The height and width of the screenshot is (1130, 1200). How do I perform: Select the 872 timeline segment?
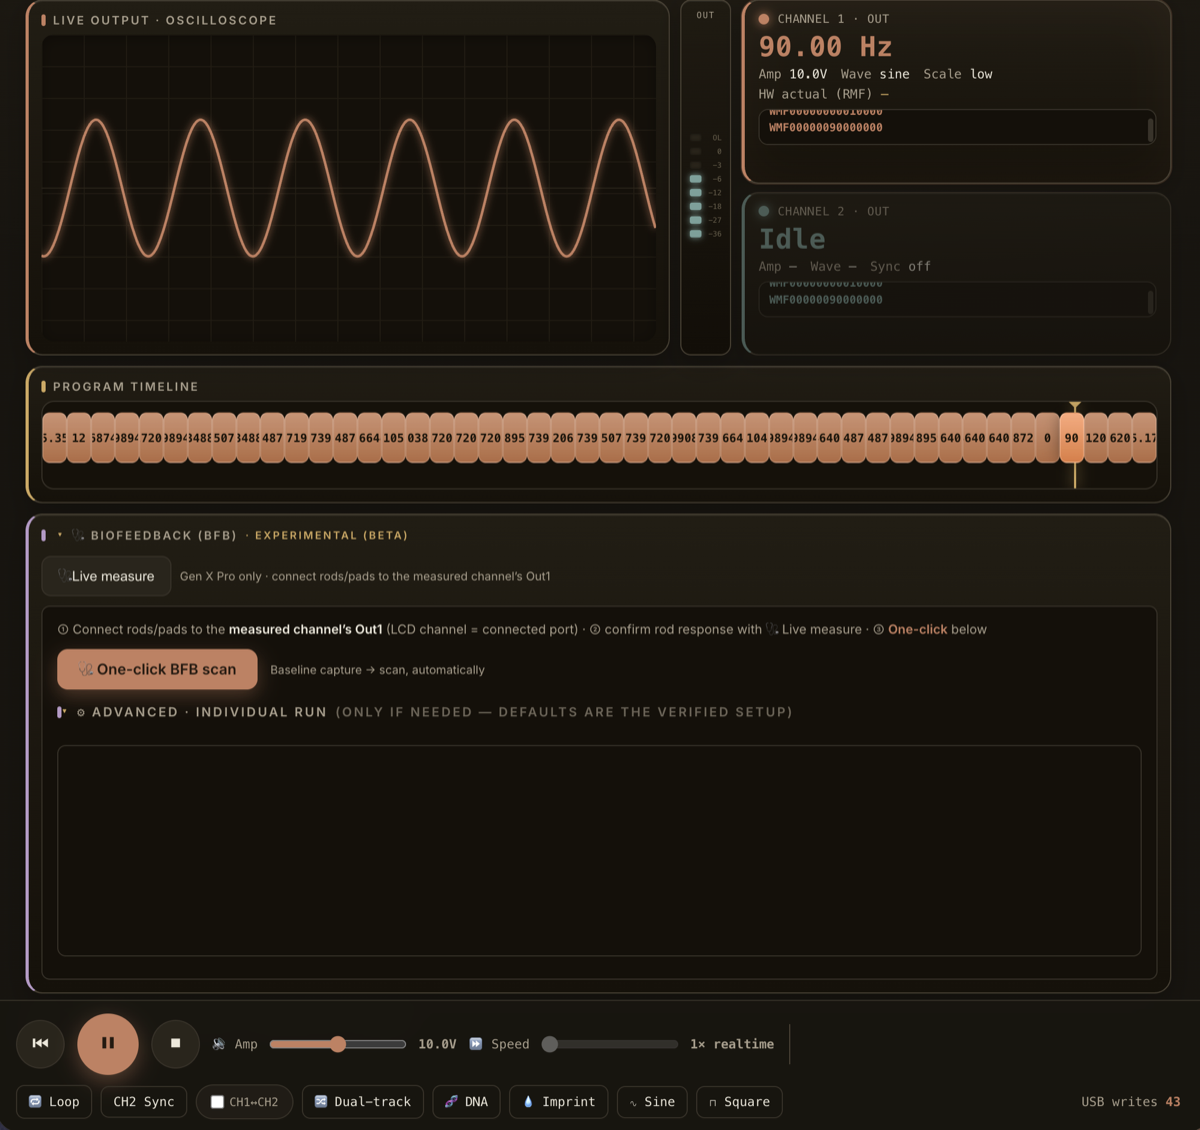(1023, 438)
